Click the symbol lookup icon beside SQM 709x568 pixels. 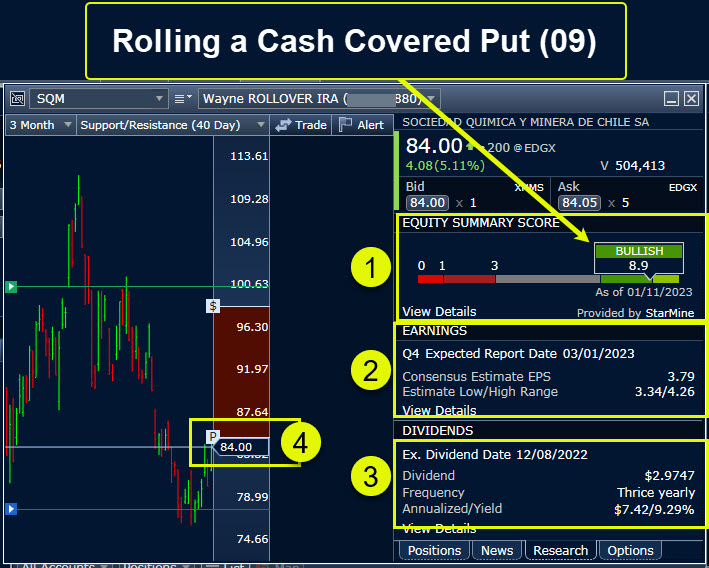pos(17,98)
